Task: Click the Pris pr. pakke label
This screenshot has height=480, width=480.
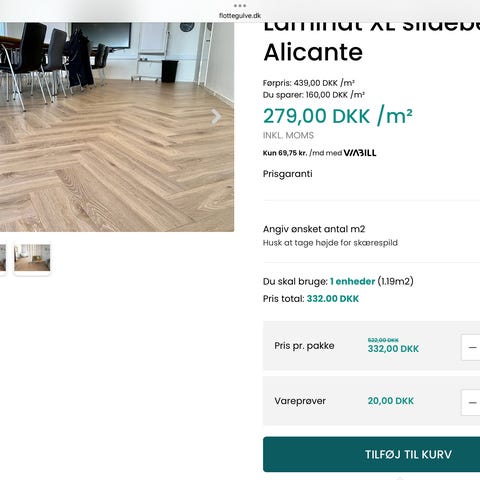Action: (304, 346)
